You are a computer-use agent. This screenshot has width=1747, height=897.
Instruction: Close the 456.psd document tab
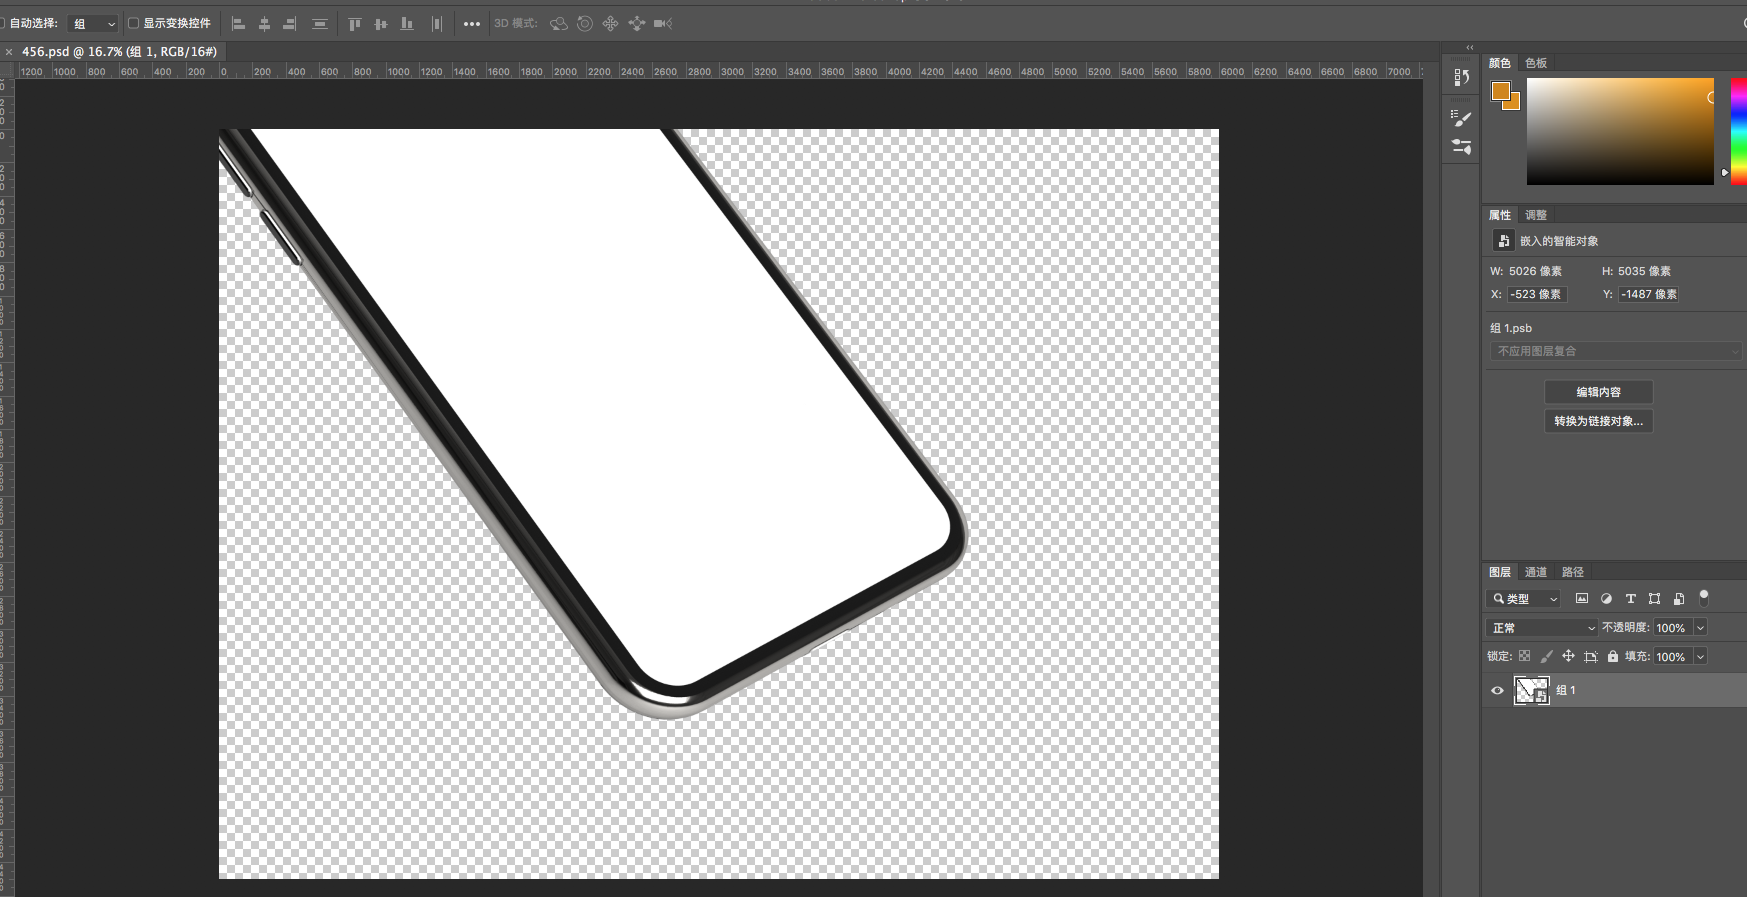coord(9,52)
